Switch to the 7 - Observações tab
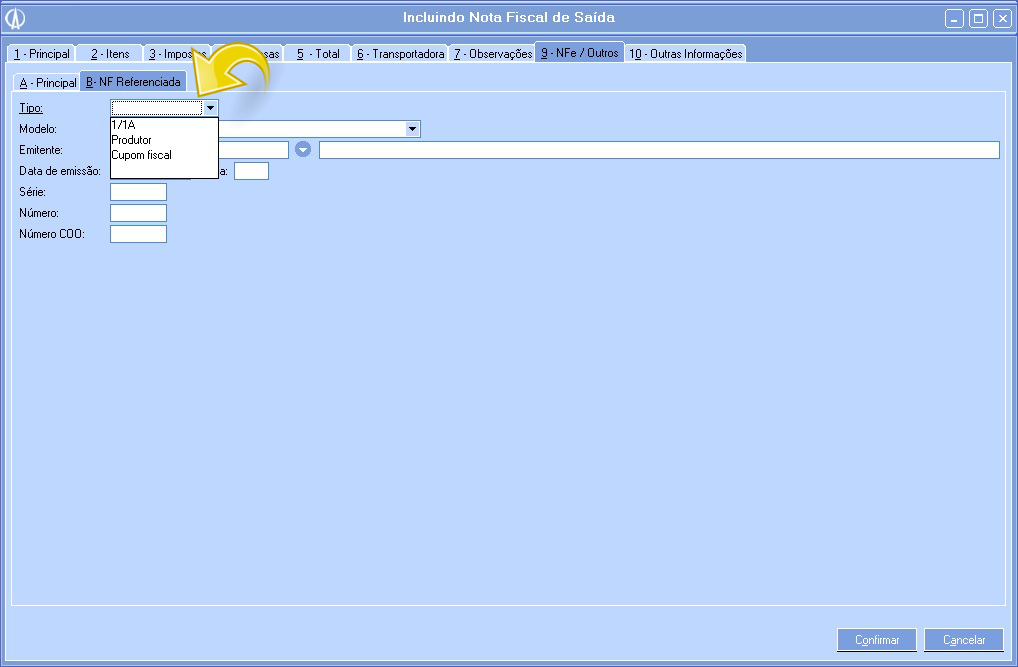The height and width of the screenshot is (667, 1018). pos(492,54)
